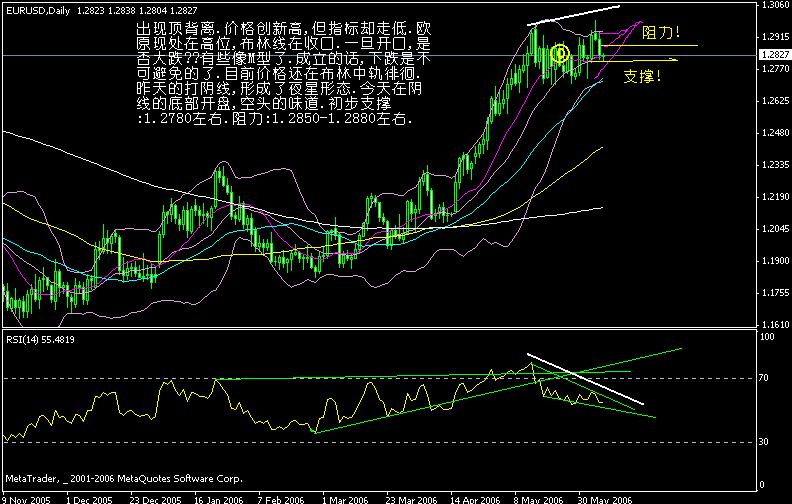Click price axis label 1.1610
Image resolution: width=792 pixels, height=504 pixels.
[775, 325]
